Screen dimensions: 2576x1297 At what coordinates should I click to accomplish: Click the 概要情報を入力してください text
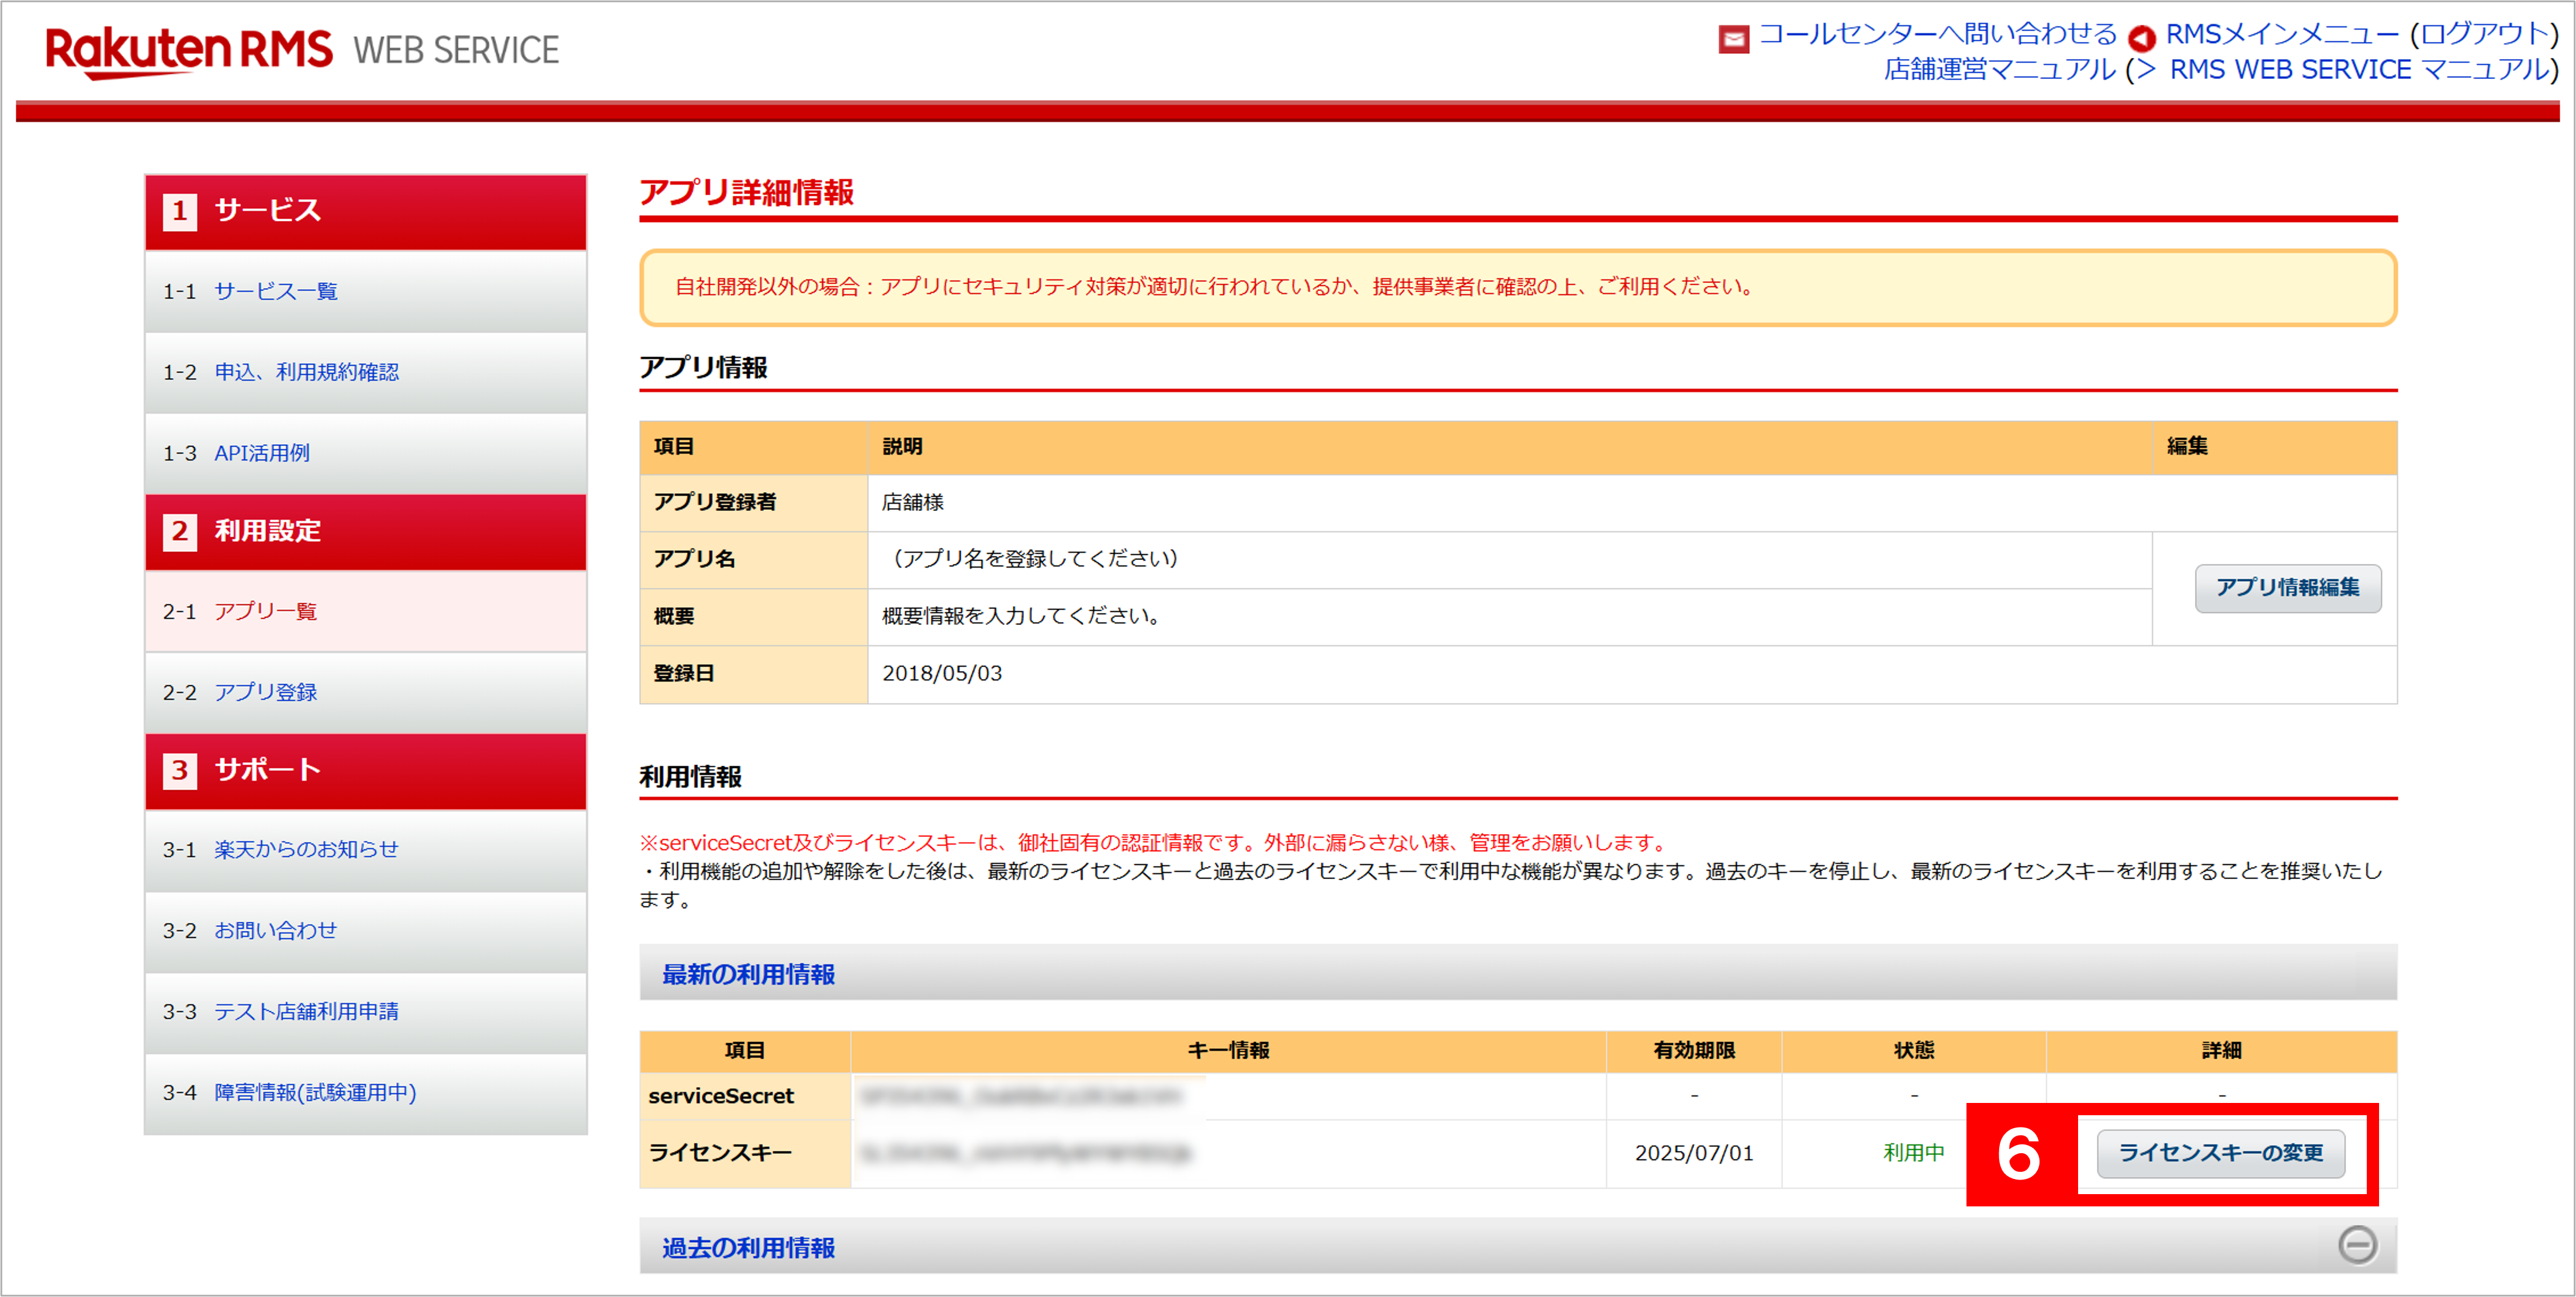tap(1022, 616)
